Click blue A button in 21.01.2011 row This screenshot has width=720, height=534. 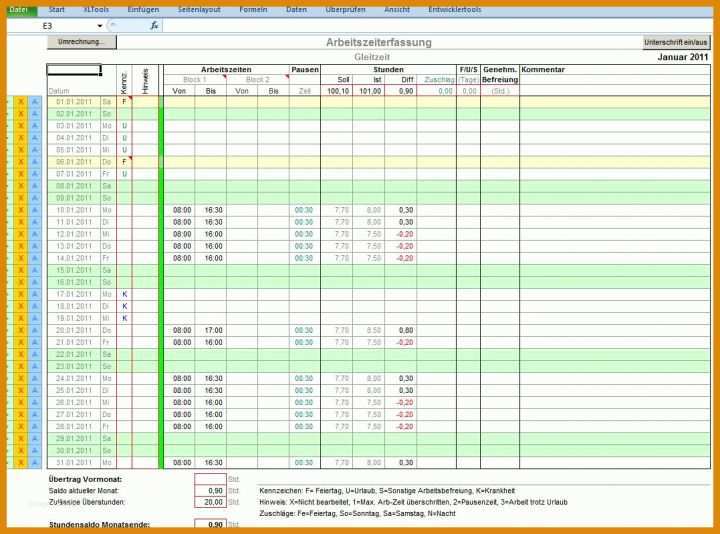click(35, 342)
